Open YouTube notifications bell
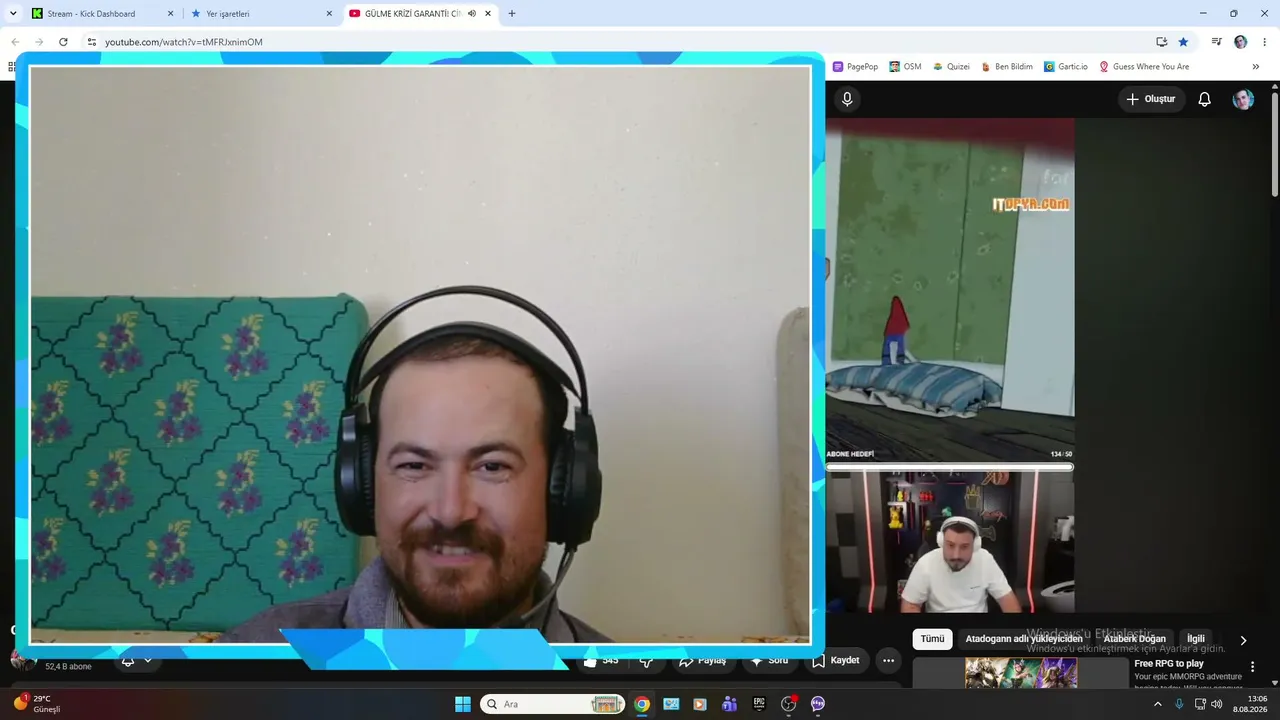 [1205, 99]
